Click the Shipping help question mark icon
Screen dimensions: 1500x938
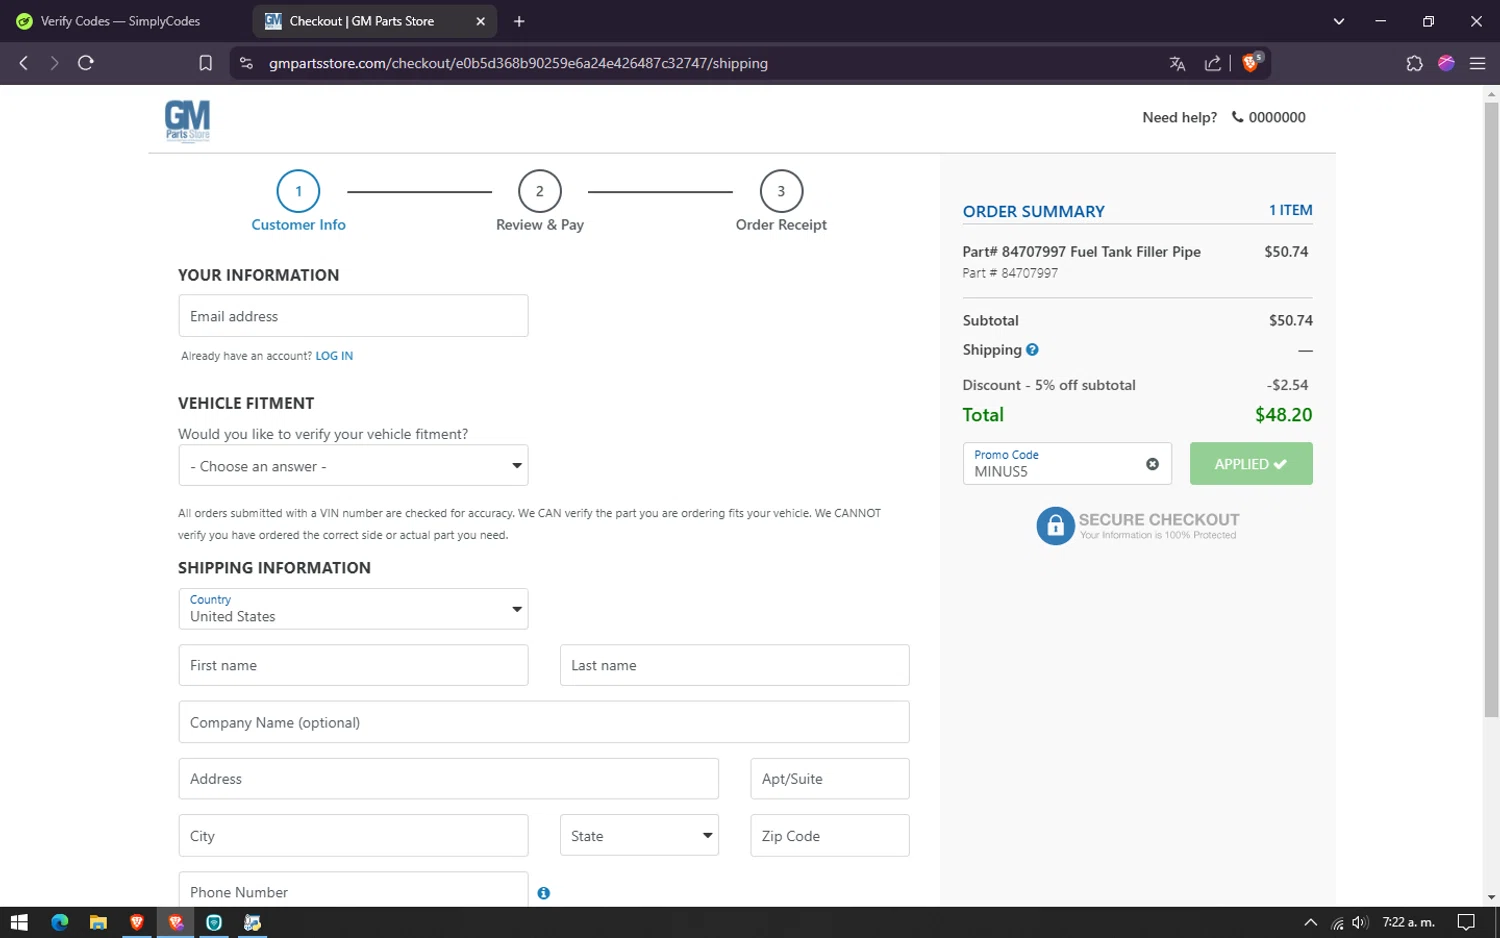[1032, 350]
